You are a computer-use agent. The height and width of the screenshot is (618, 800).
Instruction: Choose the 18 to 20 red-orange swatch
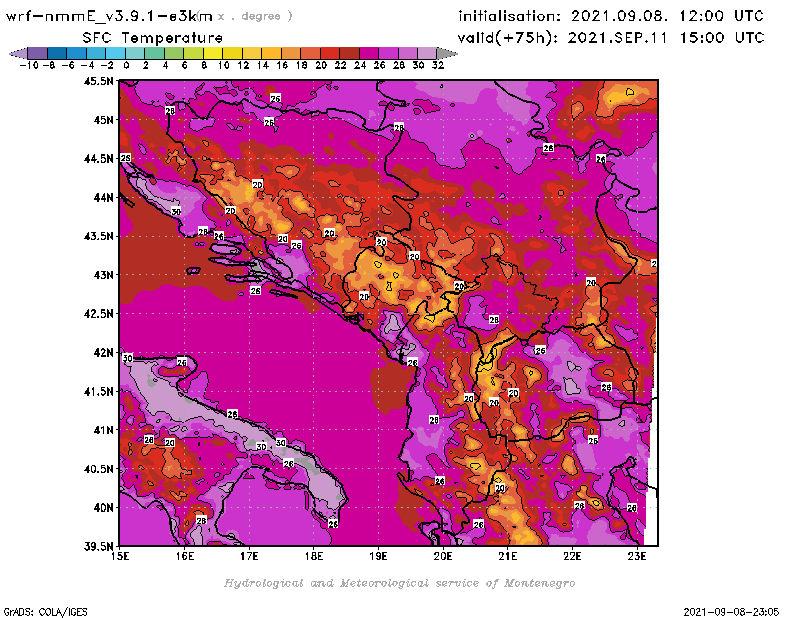[310, 53]
